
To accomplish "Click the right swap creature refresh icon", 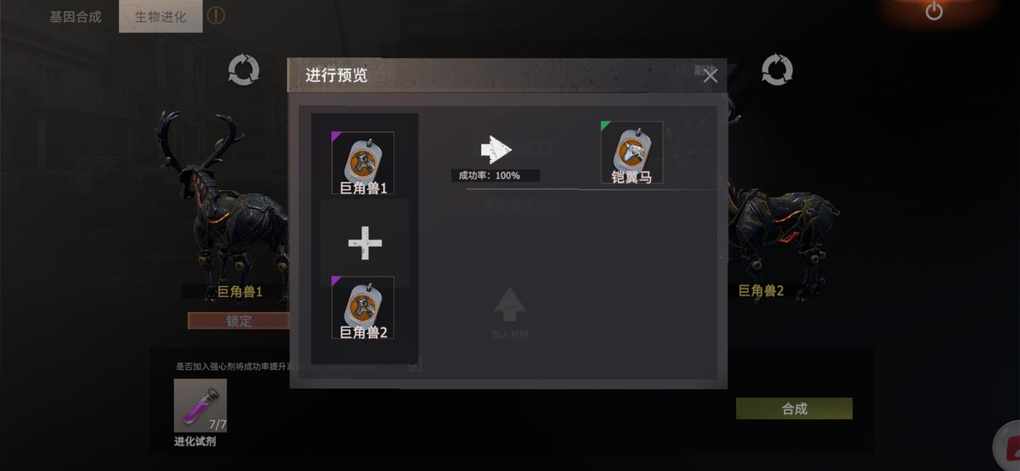I will 777,70.
